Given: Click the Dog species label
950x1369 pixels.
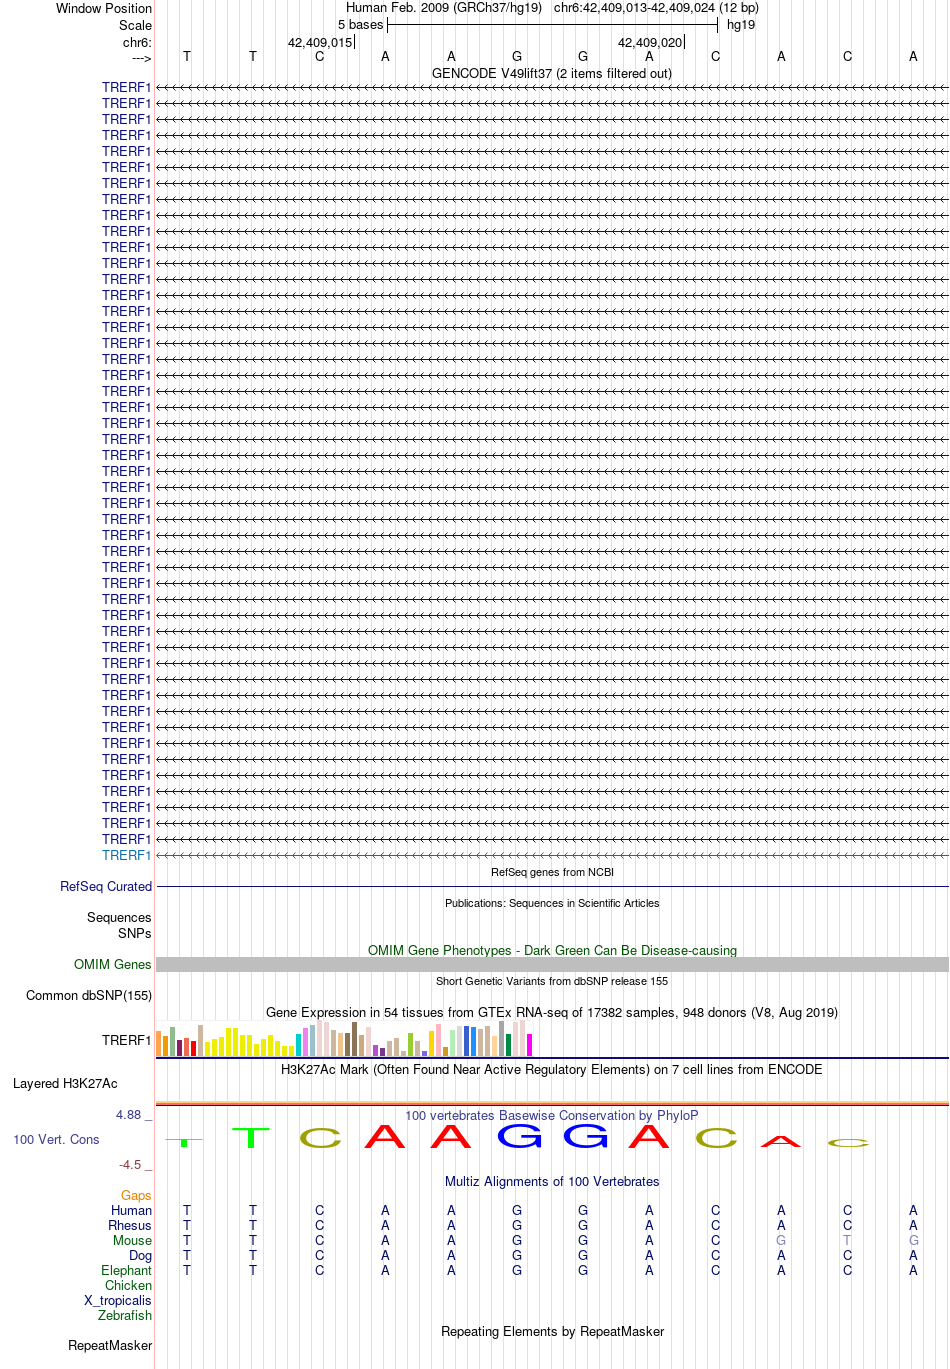Looking at the screenshot, I should [x=141, y=1256].
